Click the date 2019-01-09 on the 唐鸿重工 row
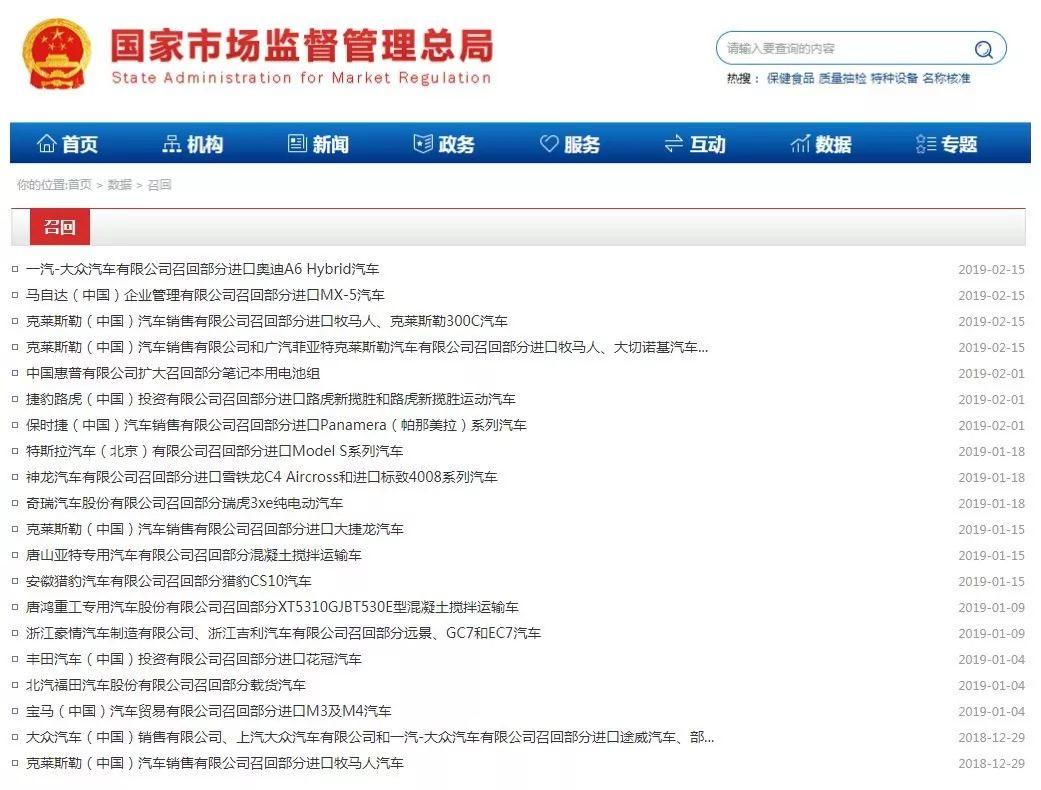 (991, 607)
